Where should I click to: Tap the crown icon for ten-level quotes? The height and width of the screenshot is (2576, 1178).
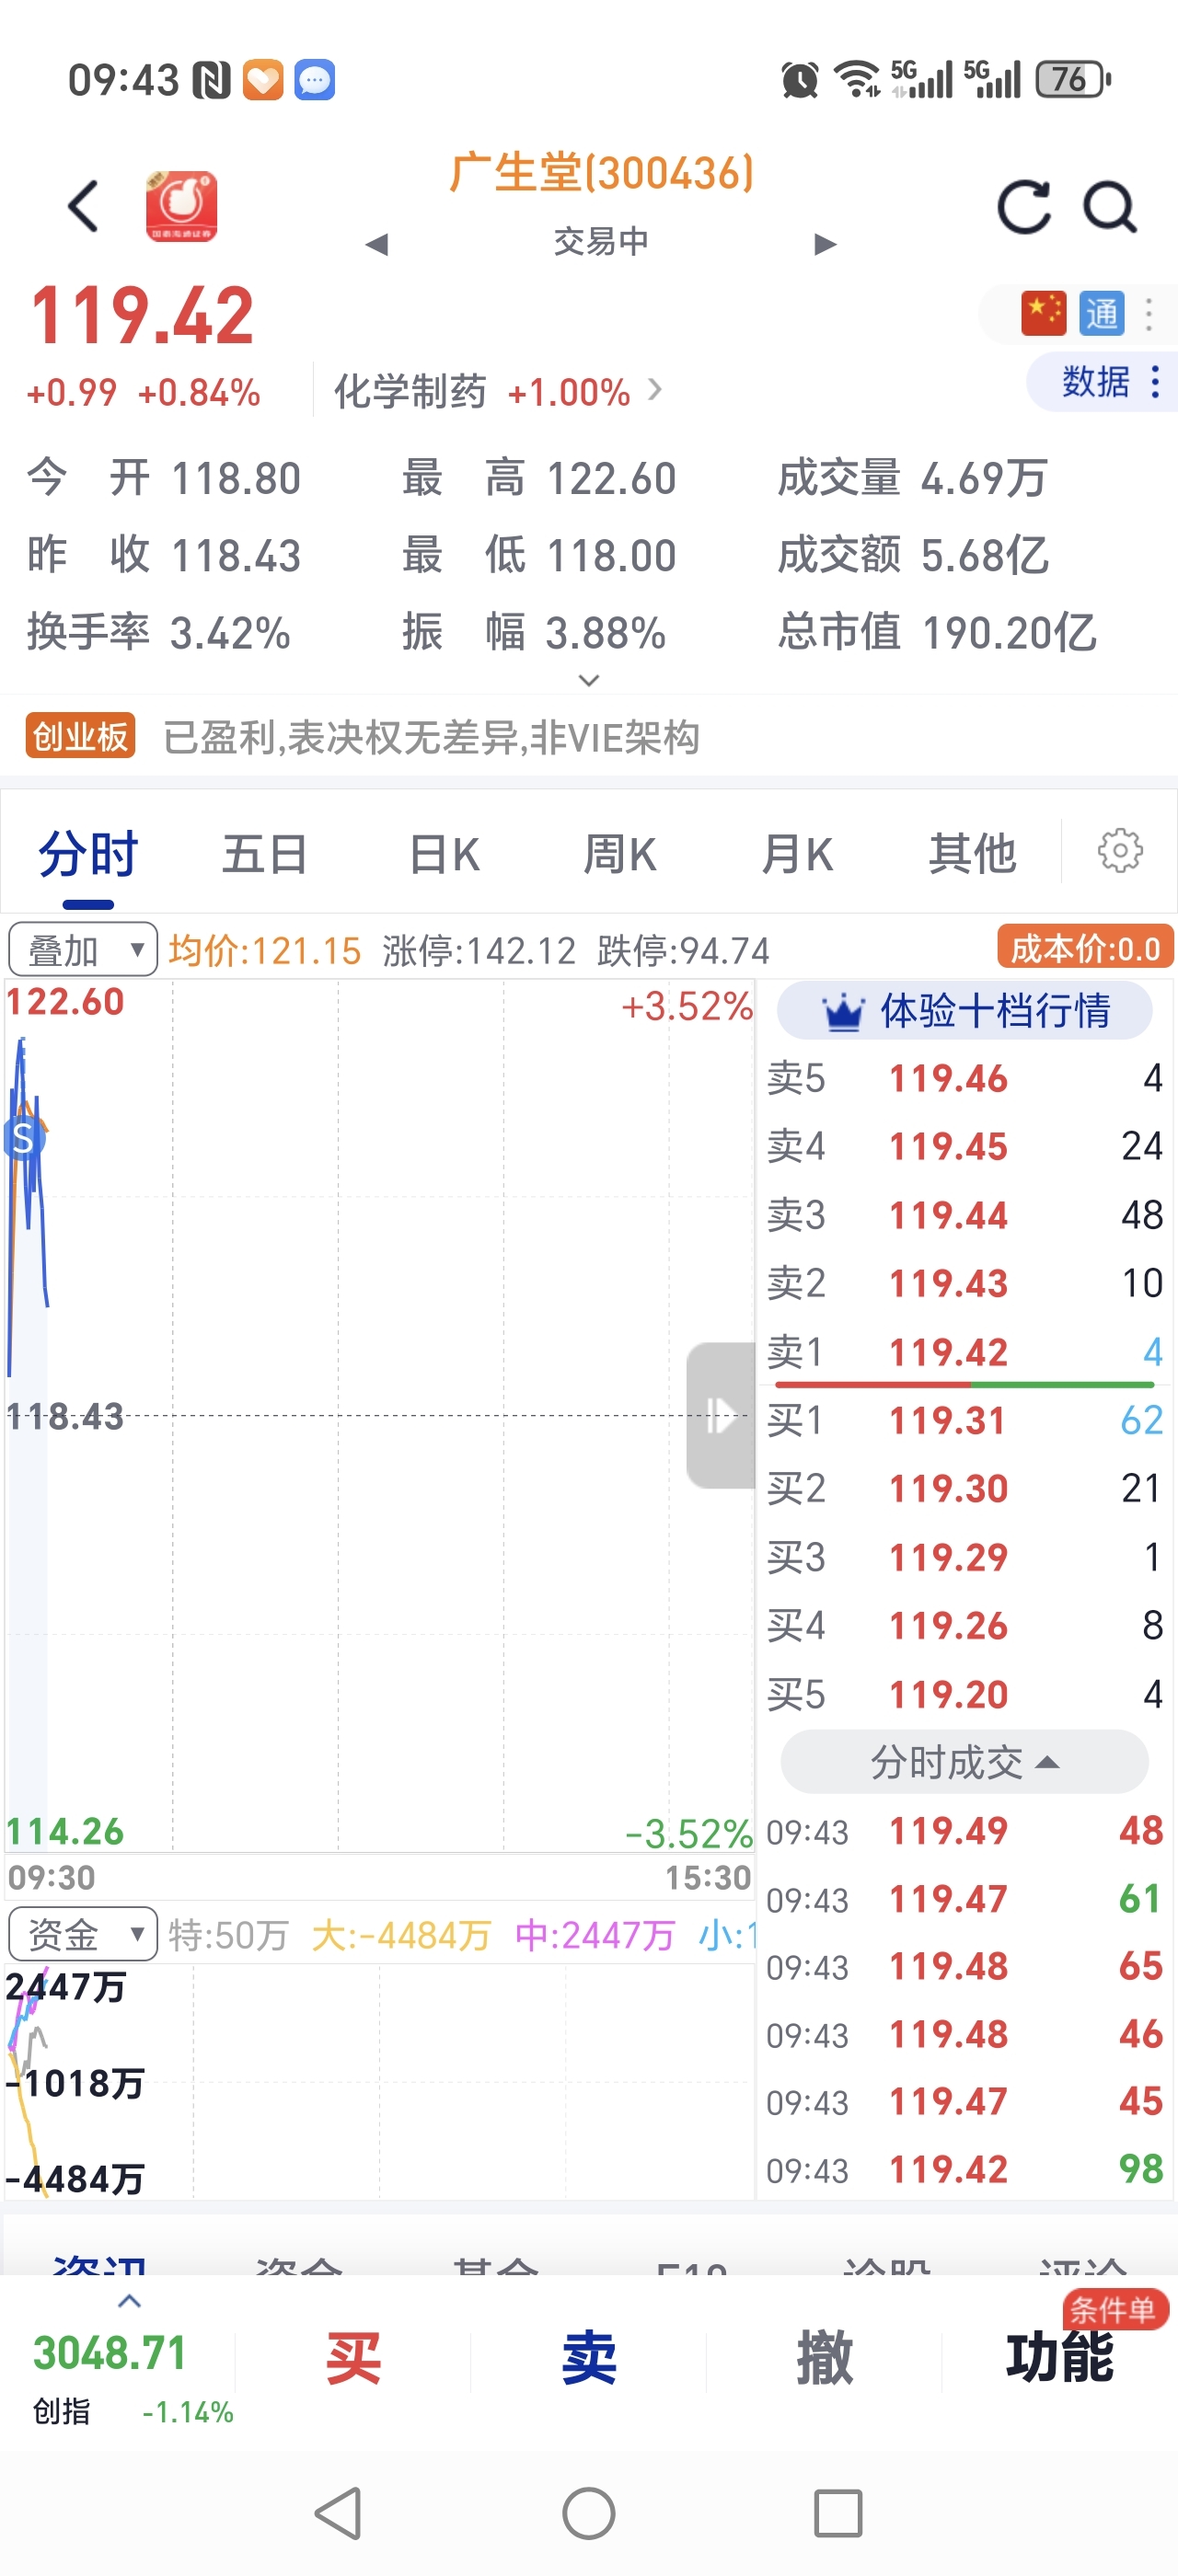click(843, 1012)
